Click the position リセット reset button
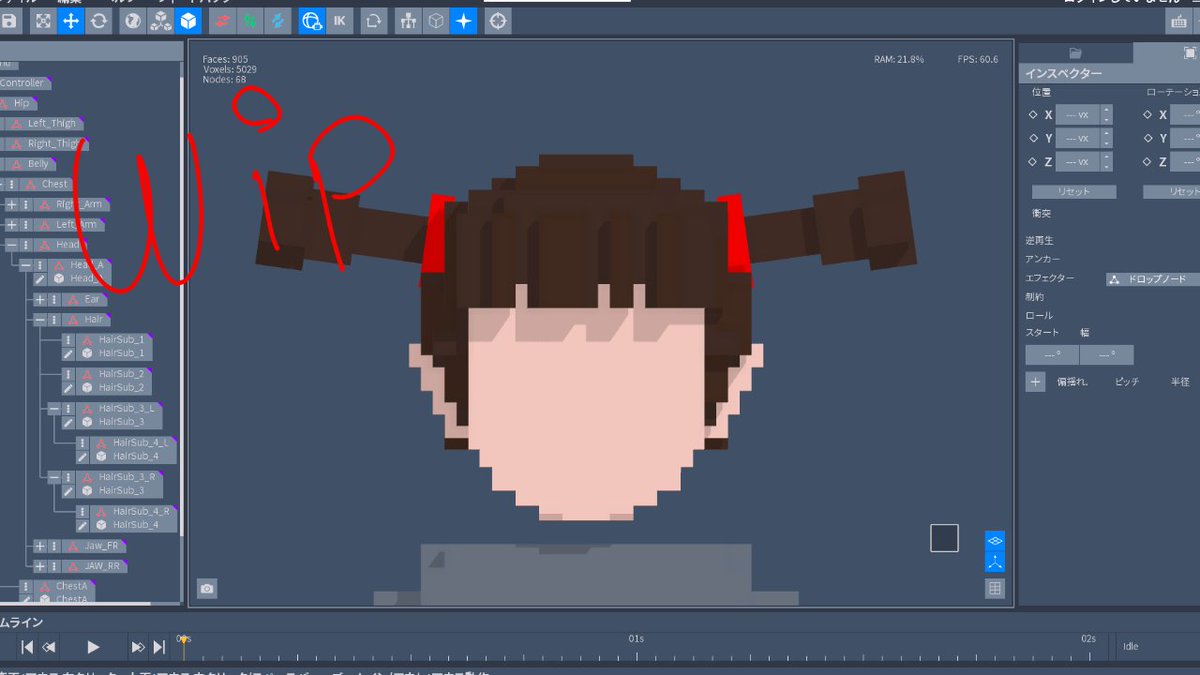This screenshot has height=675, width=1200. pos(1074,191)
